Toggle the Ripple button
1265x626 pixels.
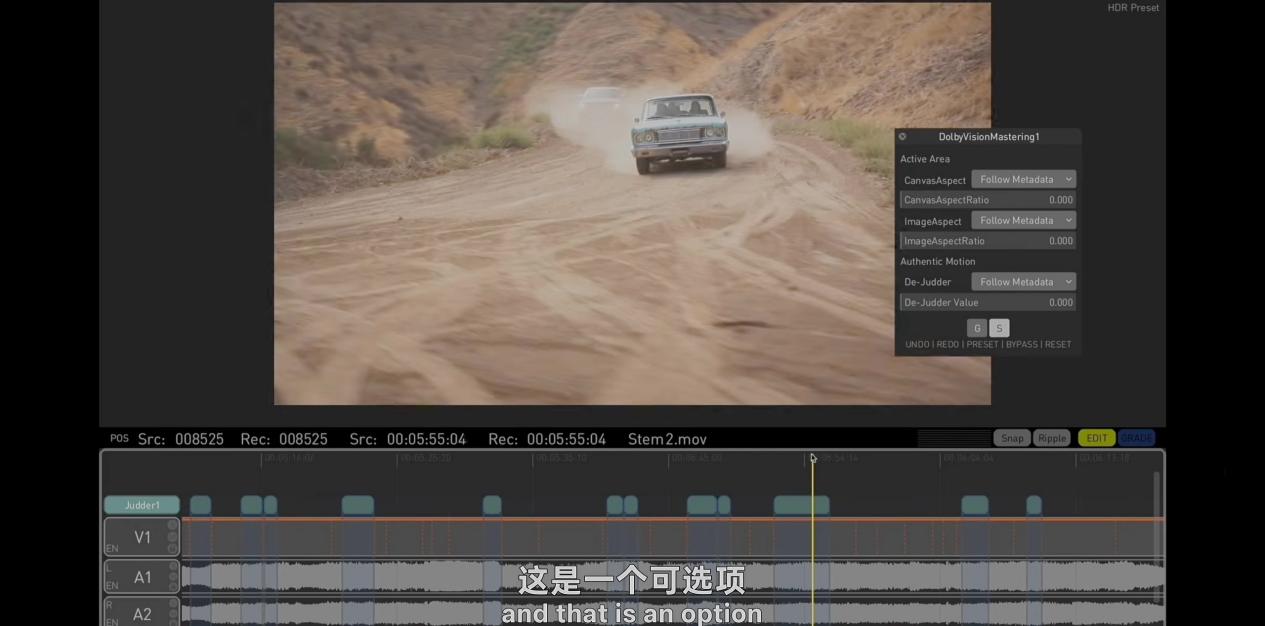[x=1052, y=438]
